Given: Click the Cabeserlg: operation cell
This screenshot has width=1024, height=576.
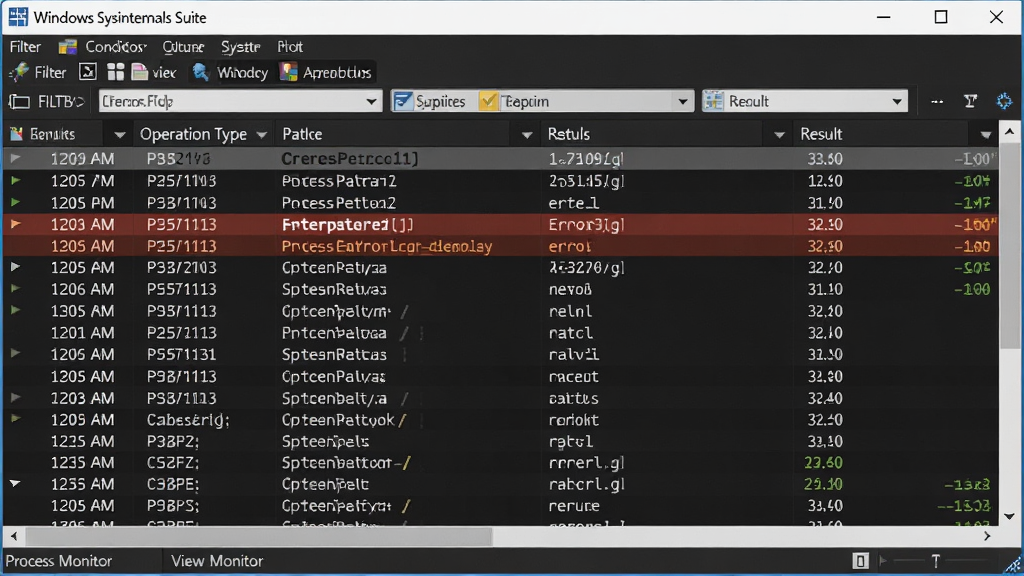Looking at the screenshot, I should [x=188, y=420].
